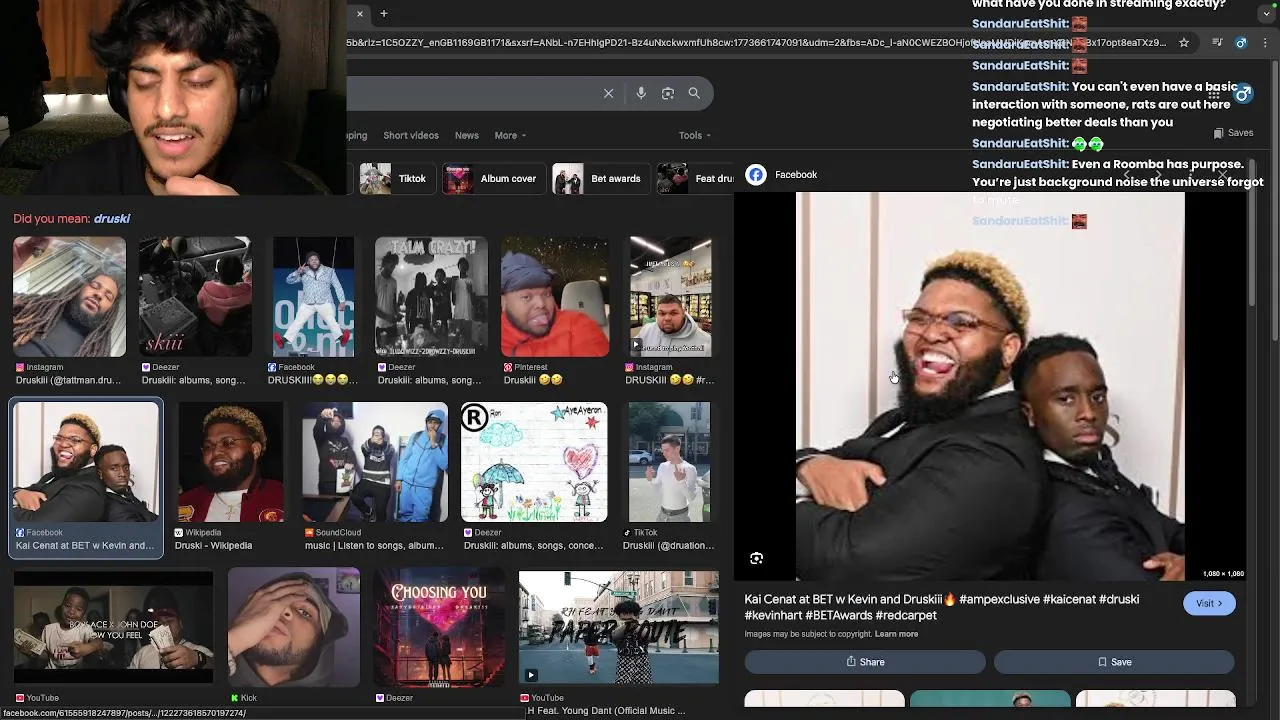Click the browser address bar URL
This screenshot has width=1280, height=720.
click(x=756, y=43)
